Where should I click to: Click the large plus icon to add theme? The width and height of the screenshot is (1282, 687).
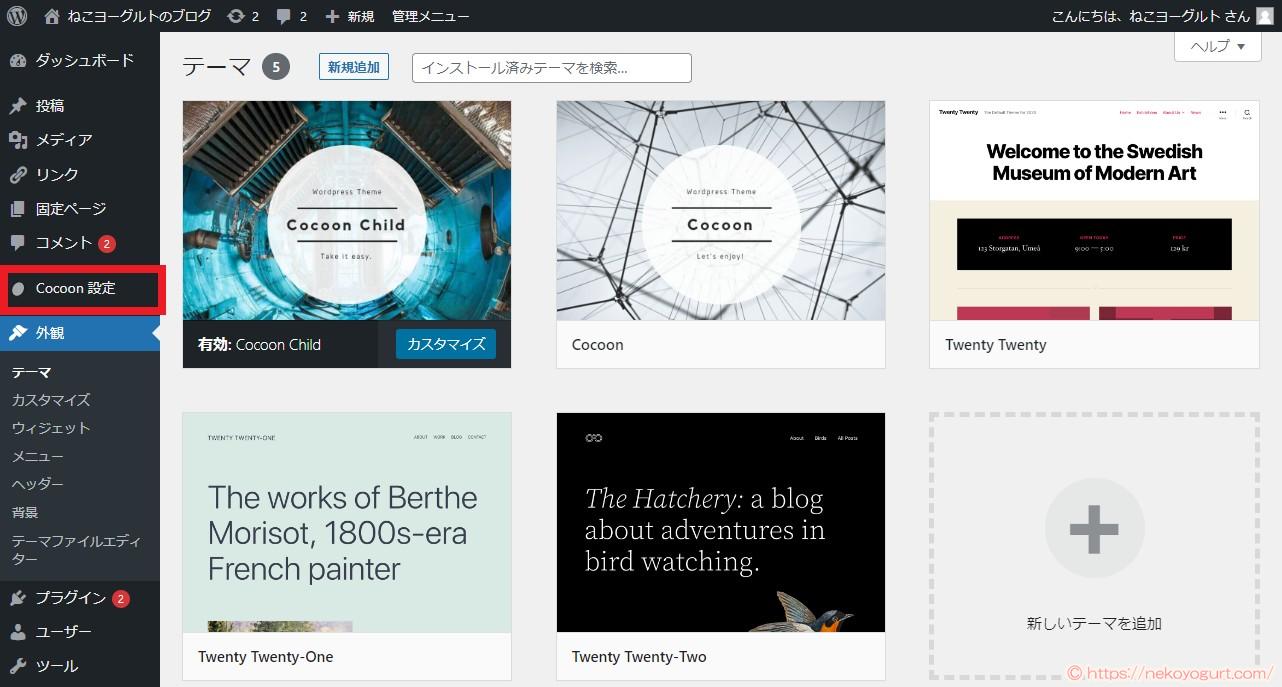pyautogui.click(x=1094, y=528)
